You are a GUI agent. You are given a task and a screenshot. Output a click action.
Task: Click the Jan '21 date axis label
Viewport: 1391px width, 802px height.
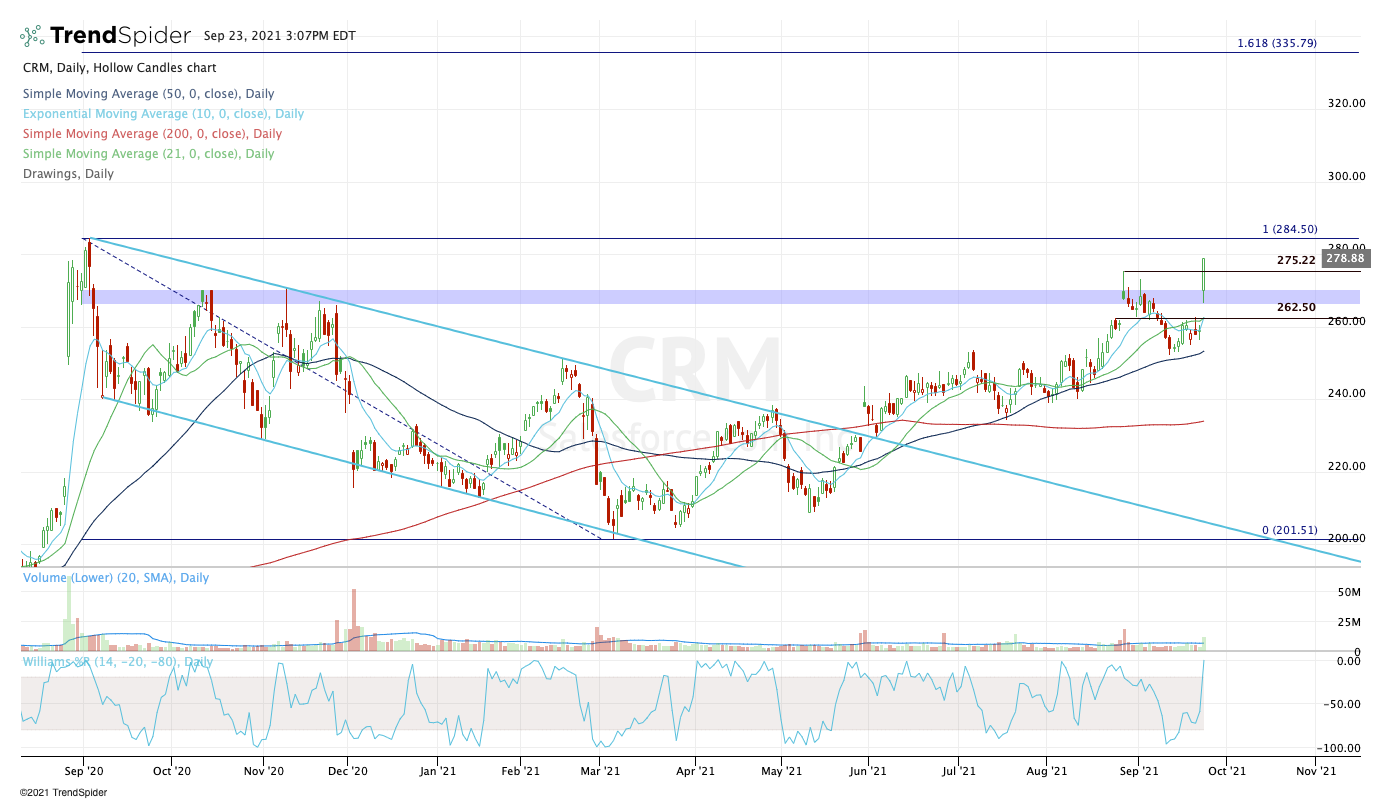(439, 771)
